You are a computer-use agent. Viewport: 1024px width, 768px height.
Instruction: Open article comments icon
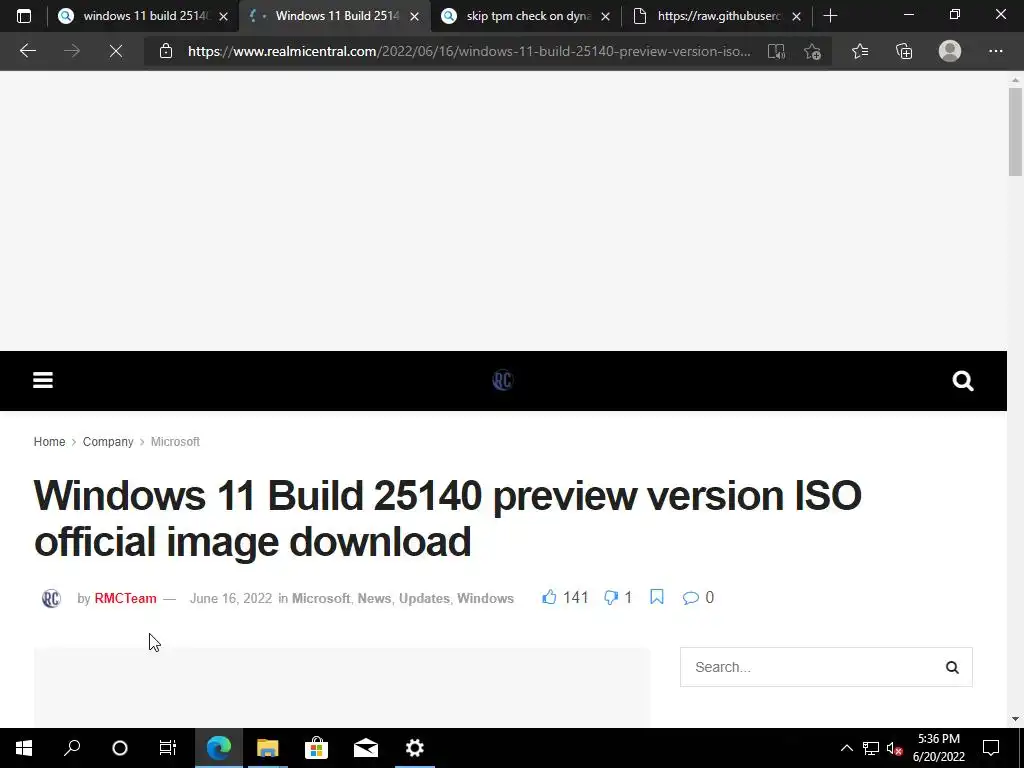pyautogui.click(x=690, y=598)
